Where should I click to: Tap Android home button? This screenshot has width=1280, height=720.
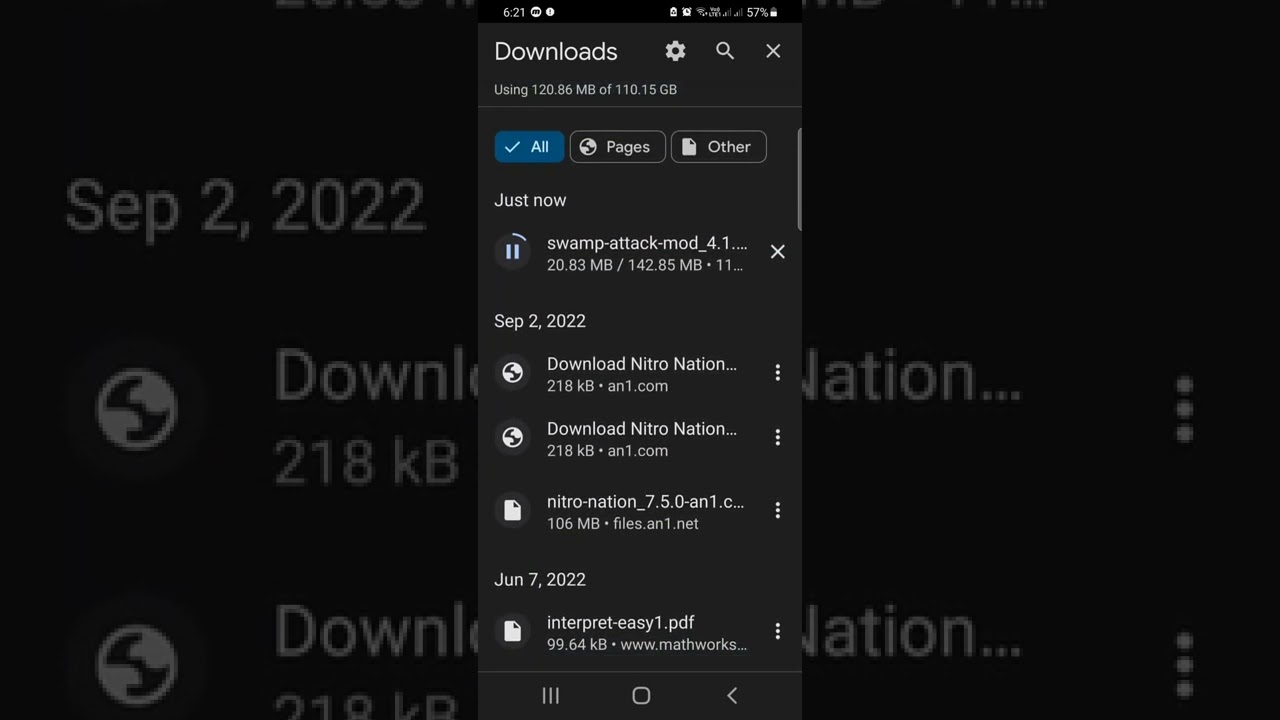coord(641,696)
